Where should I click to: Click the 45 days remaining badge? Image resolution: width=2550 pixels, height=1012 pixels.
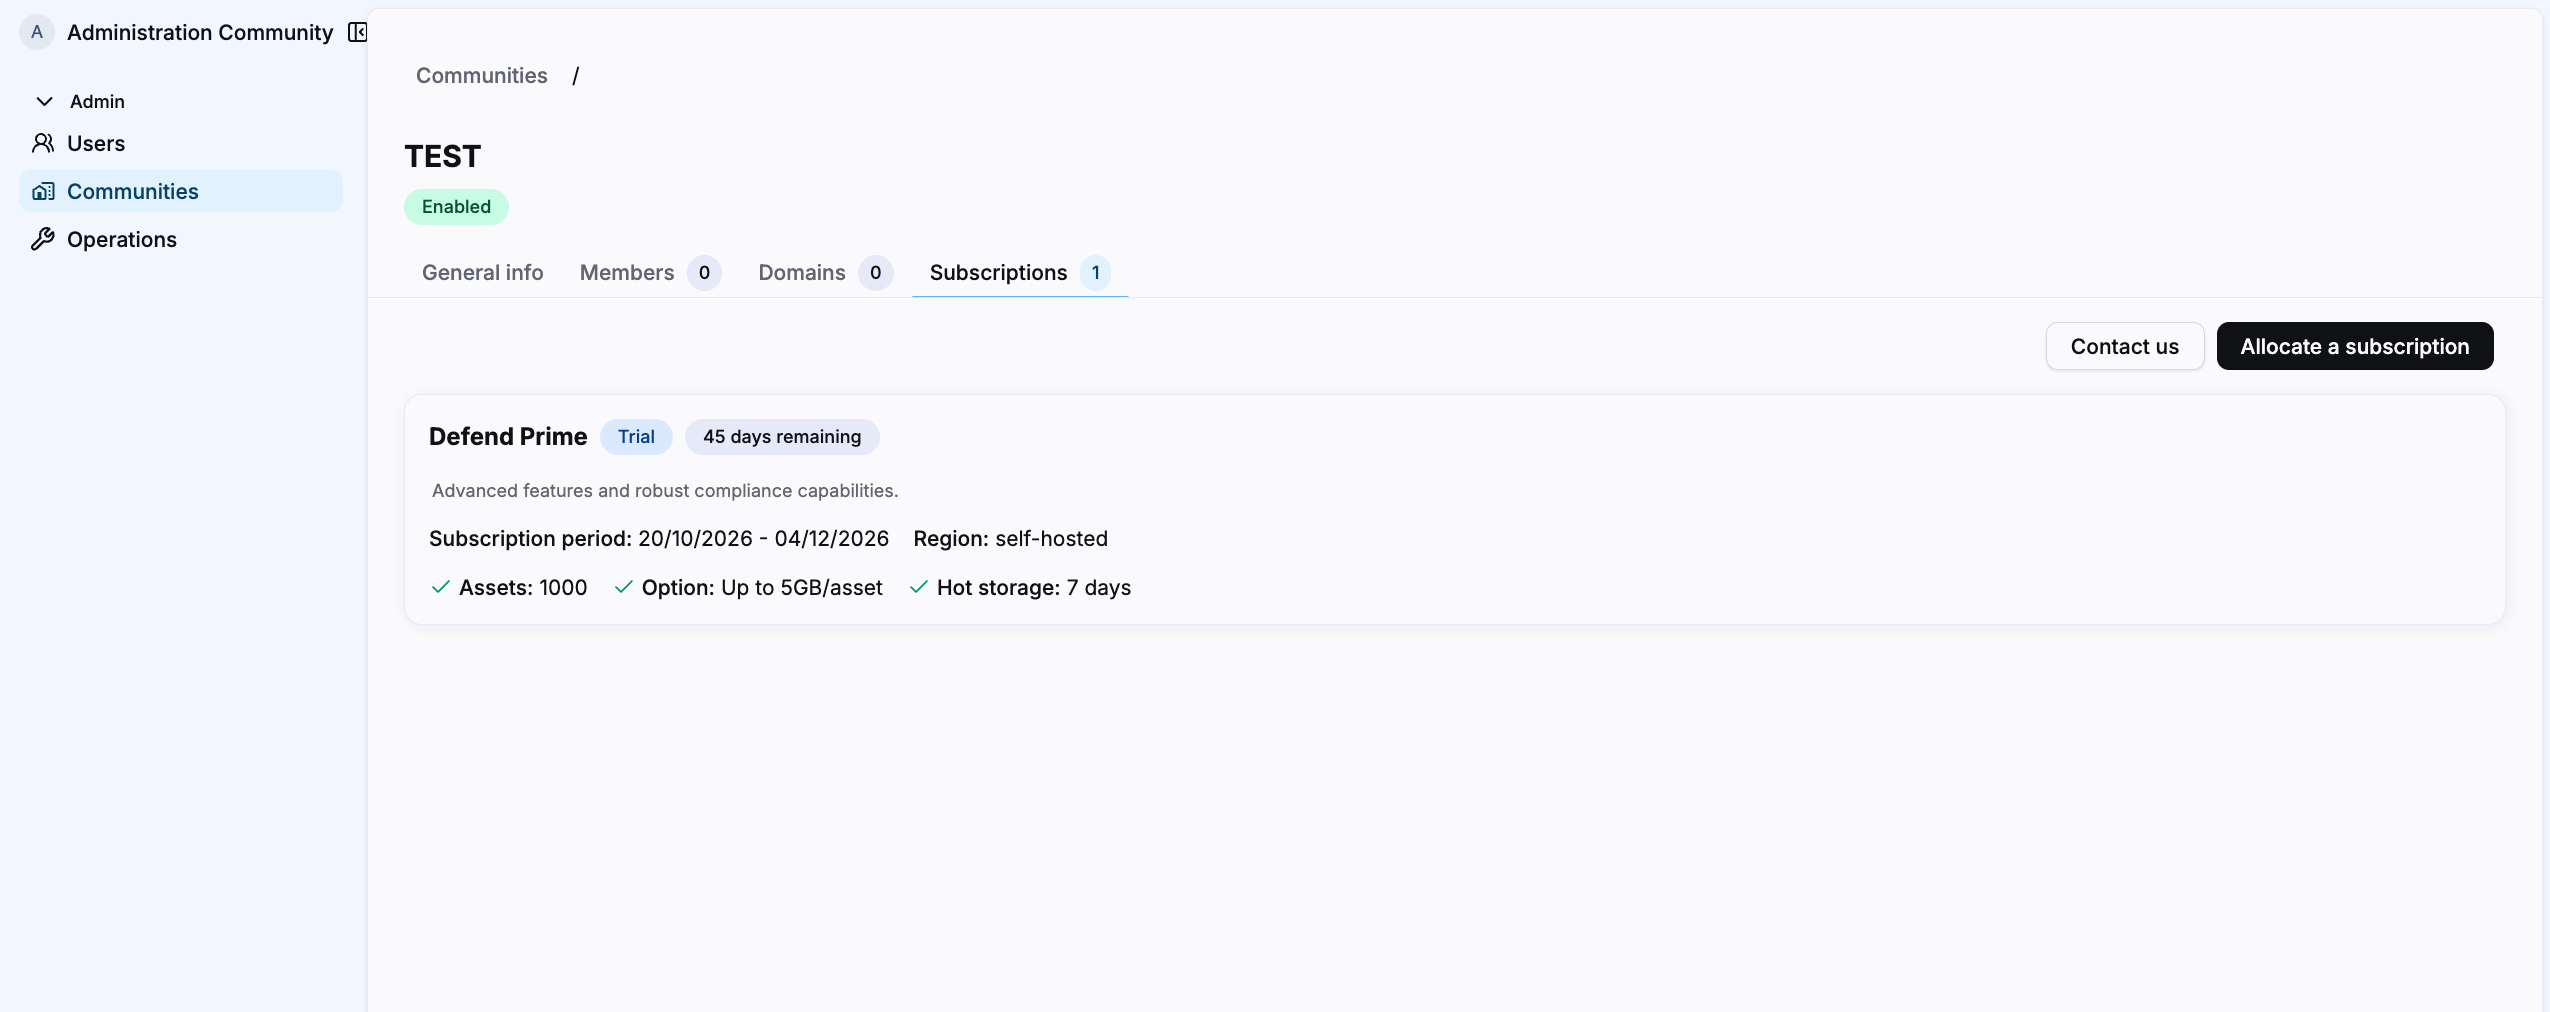(x=782, y=437)
